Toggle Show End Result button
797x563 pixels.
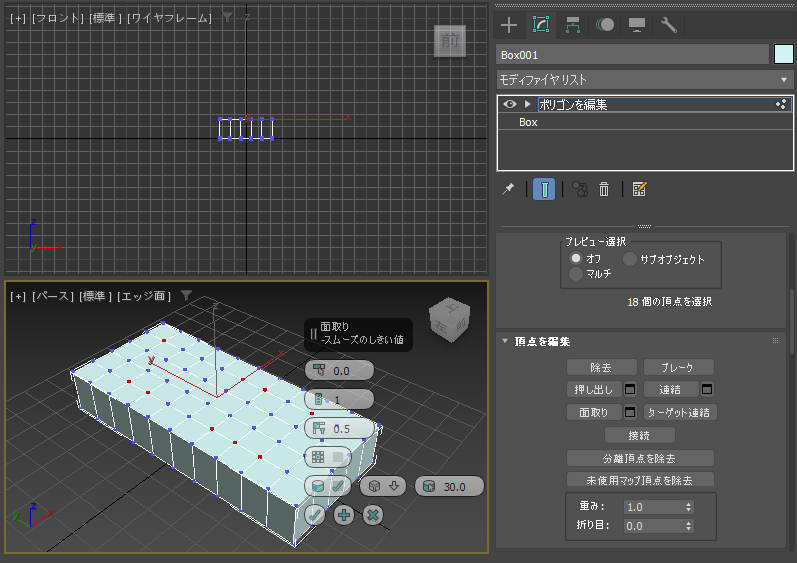pos(544,189)
